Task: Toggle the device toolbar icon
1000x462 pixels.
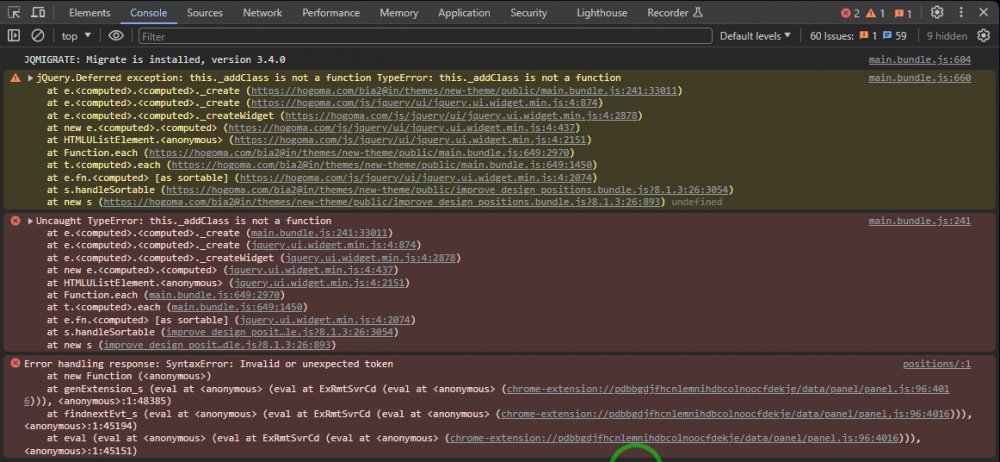Action: coord(37,13)
